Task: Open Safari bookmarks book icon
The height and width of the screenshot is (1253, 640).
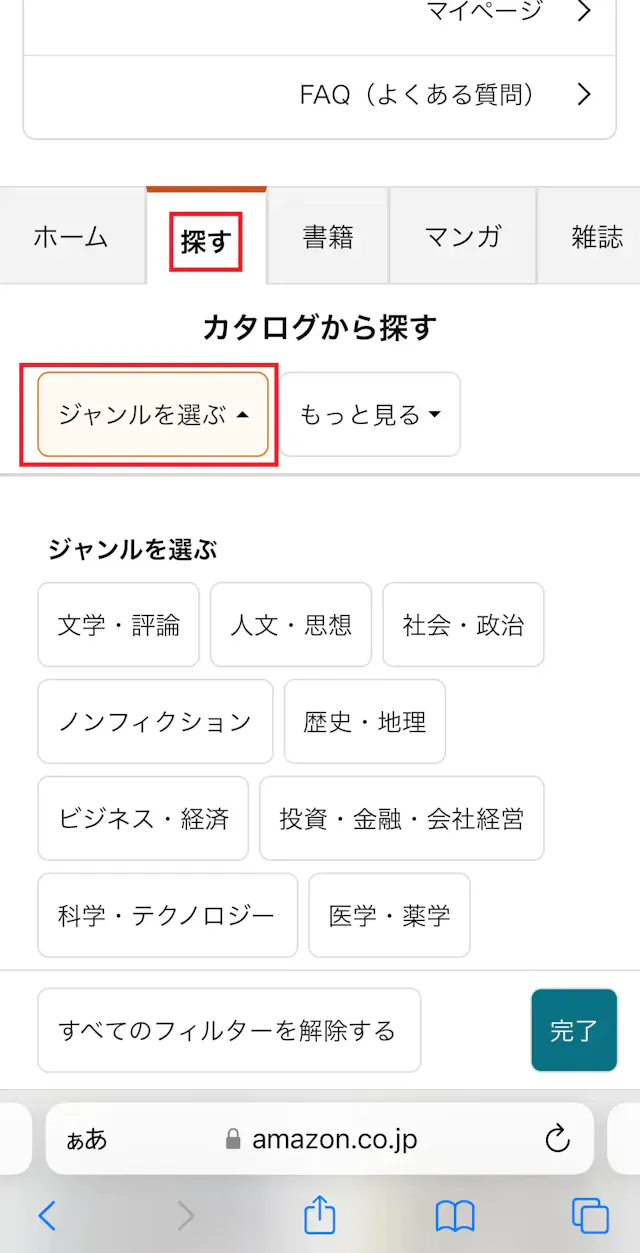Action: tap(455, 1215)
